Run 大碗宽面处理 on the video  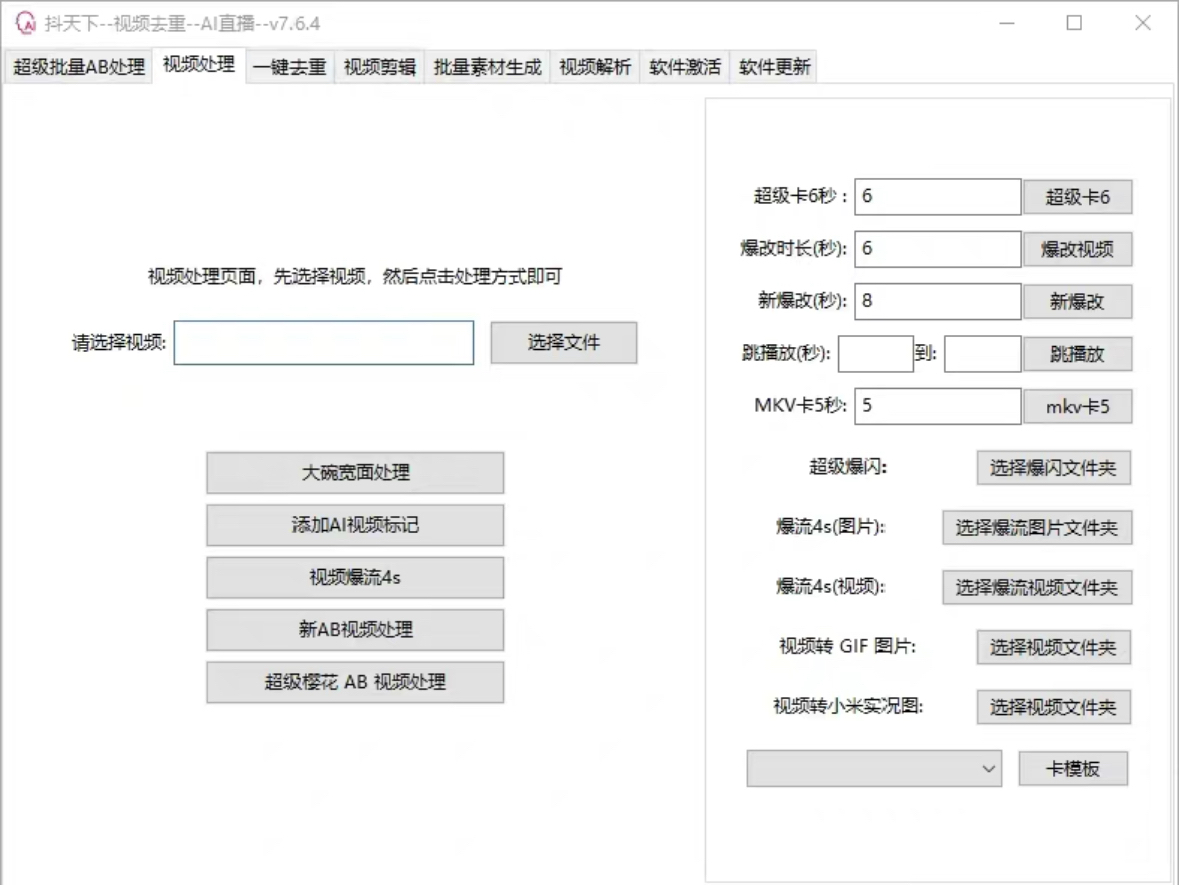355,472
